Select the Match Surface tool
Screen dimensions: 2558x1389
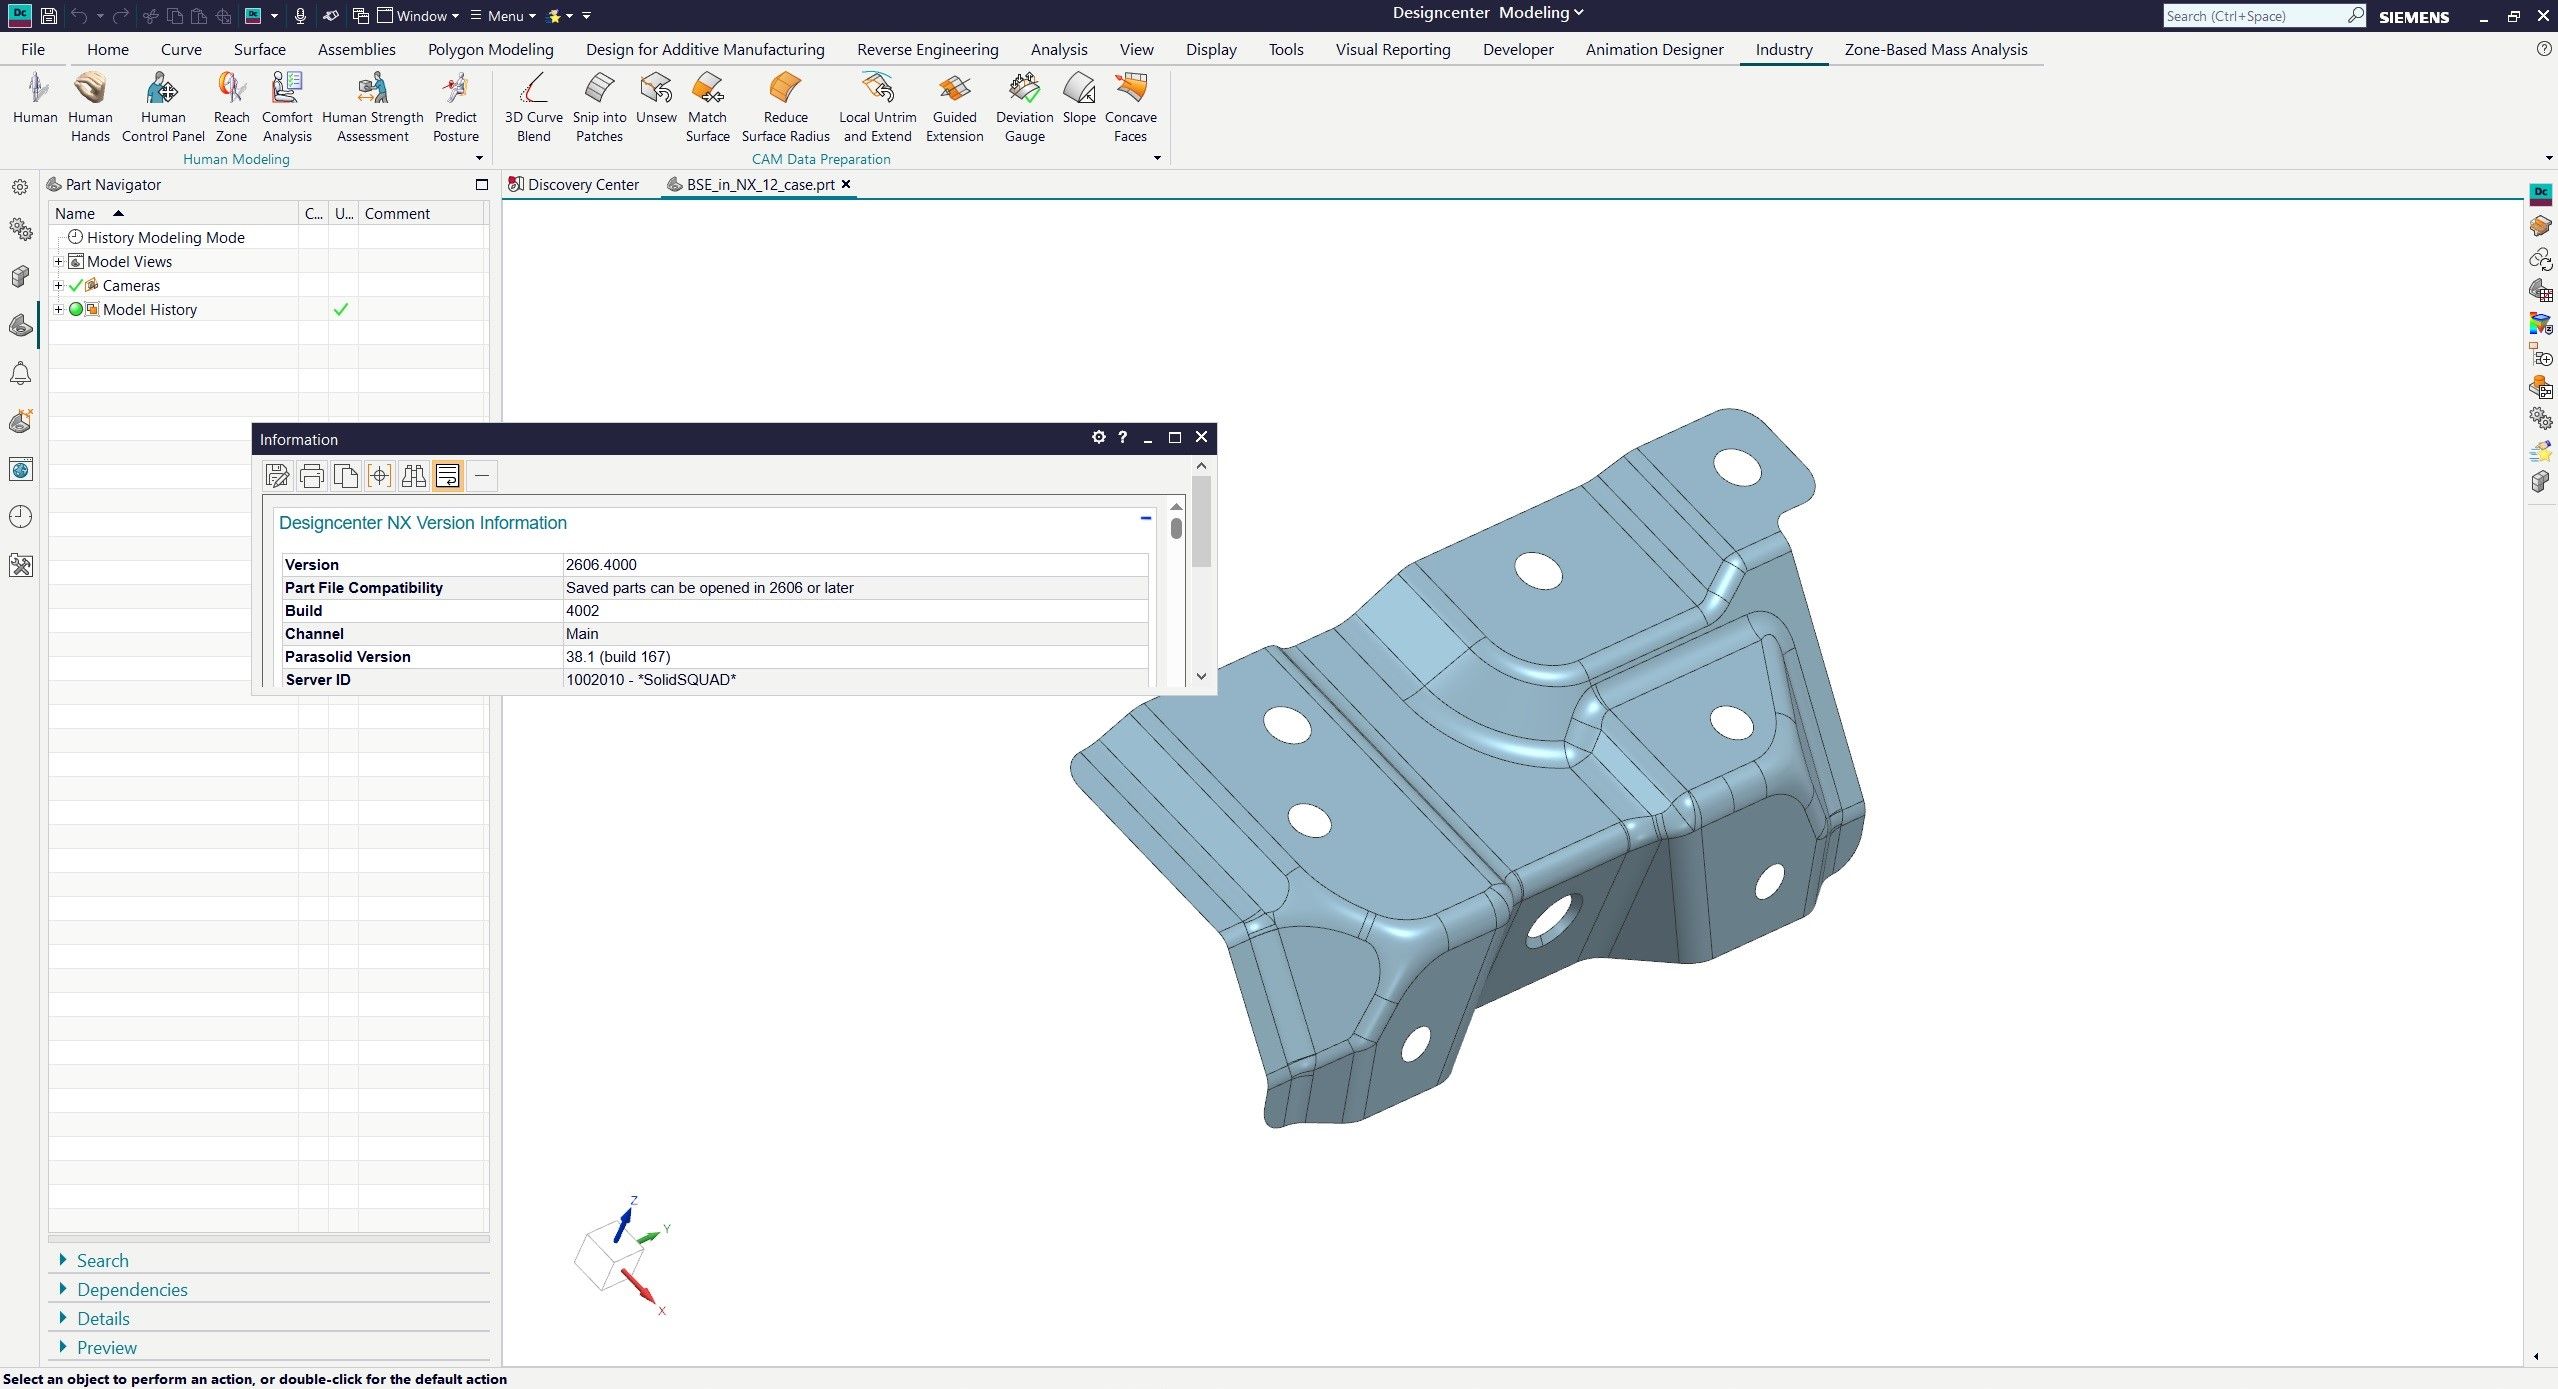click(707, 107)
